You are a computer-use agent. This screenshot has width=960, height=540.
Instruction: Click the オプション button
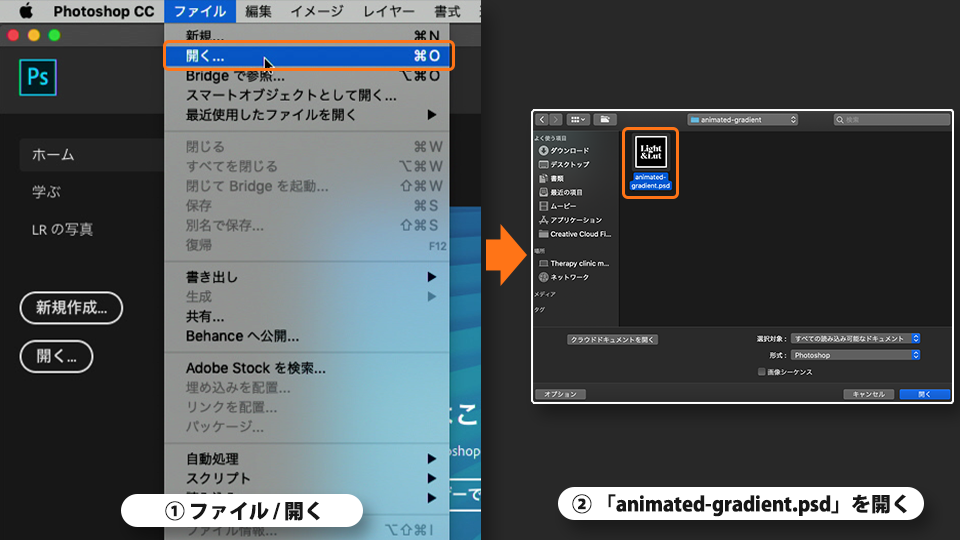click(x=560, y=394)
